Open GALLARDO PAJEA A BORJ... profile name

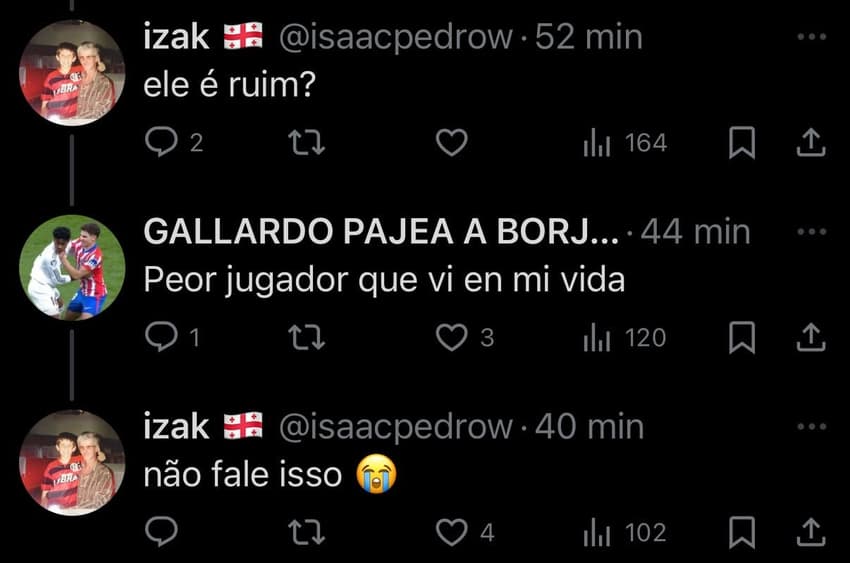pyautogui.click(x=381, y=232)
